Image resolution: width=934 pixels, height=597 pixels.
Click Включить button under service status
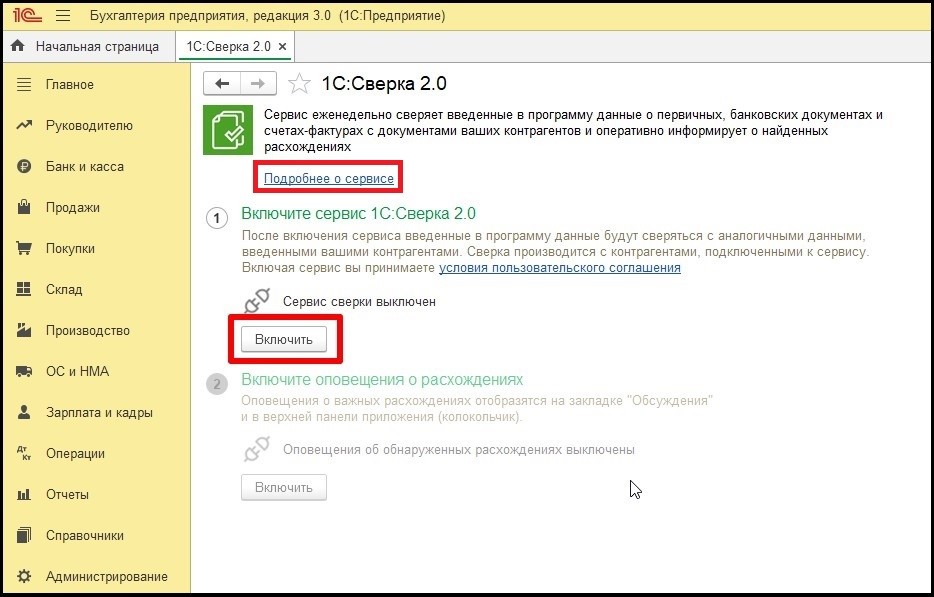[x=284, y=340]
